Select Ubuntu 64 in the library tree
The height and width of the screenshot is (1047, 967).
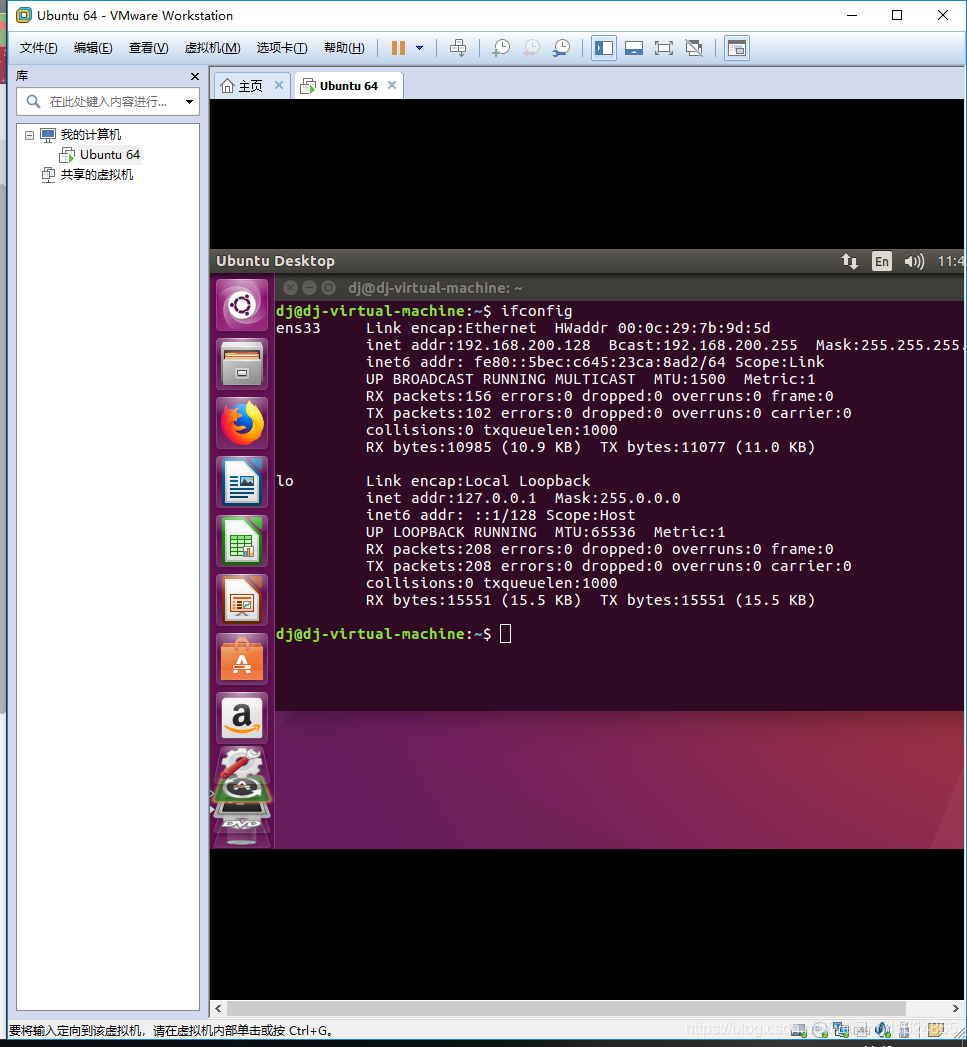pyautogui.click(x=110, y=155)
